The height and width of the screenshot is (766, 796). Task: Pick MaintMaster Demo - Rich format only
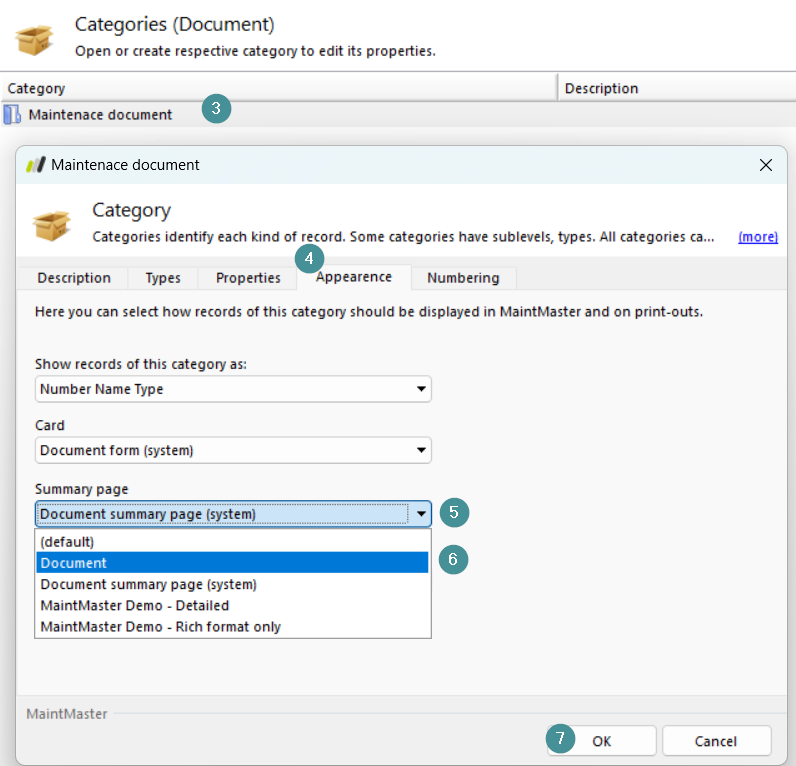(x=233, y=627)
